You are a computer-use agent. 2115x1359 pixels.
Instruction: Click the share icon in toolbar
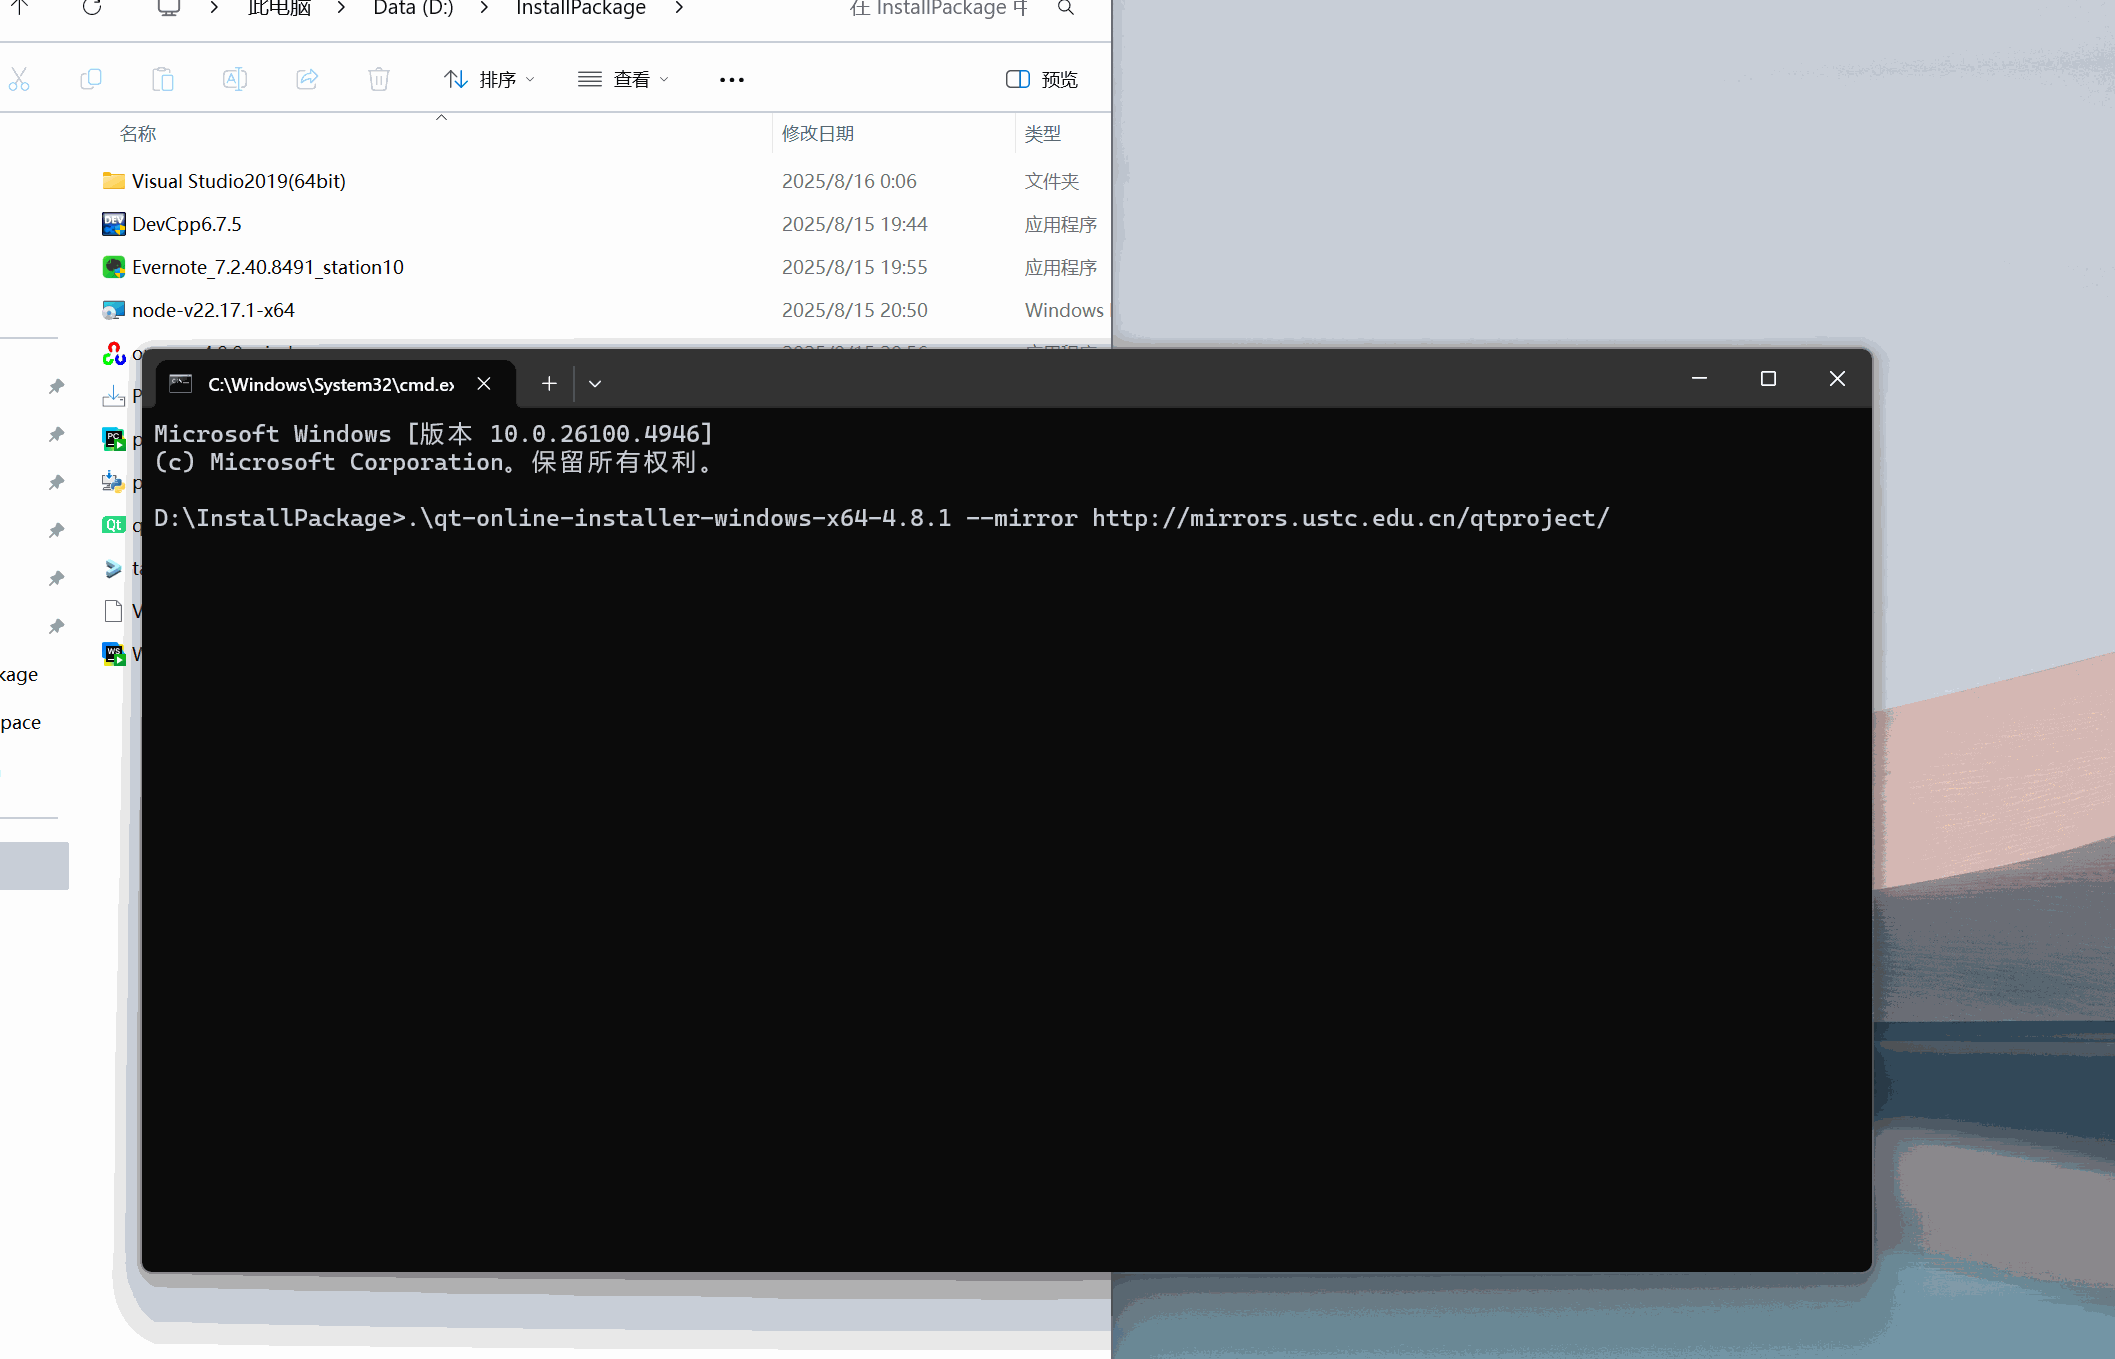coord(307,79)
